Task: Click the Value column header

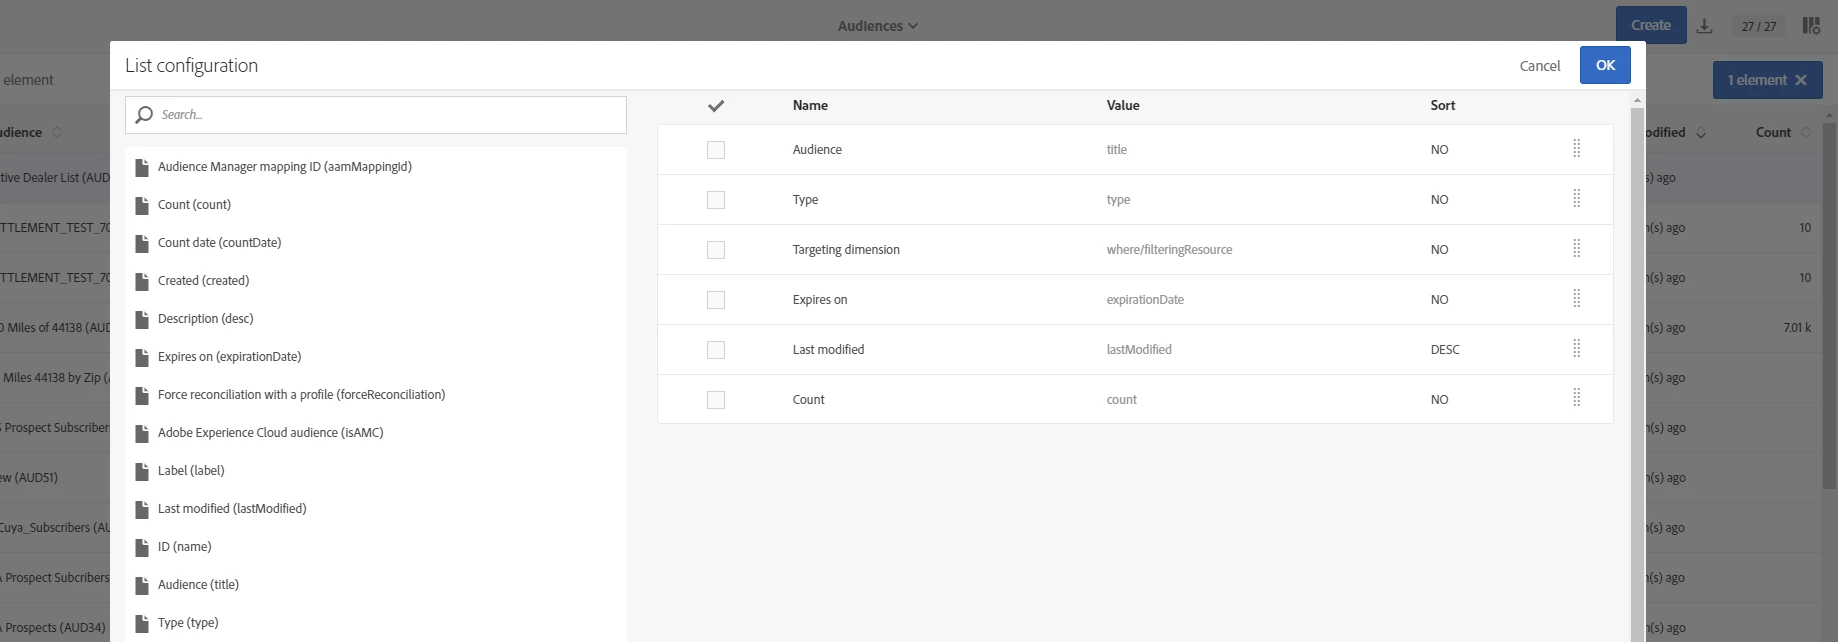Action: (x=1123, y=105)
